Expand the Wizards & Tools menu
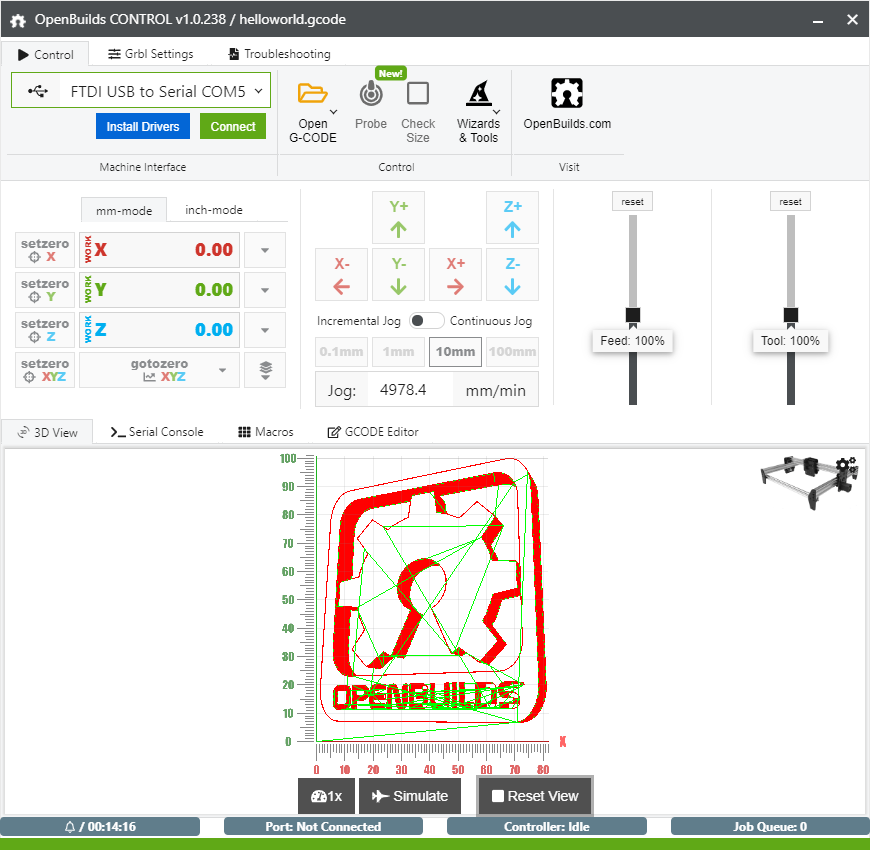The width and height of the screenshot is (870, 850). coord(479,112)
